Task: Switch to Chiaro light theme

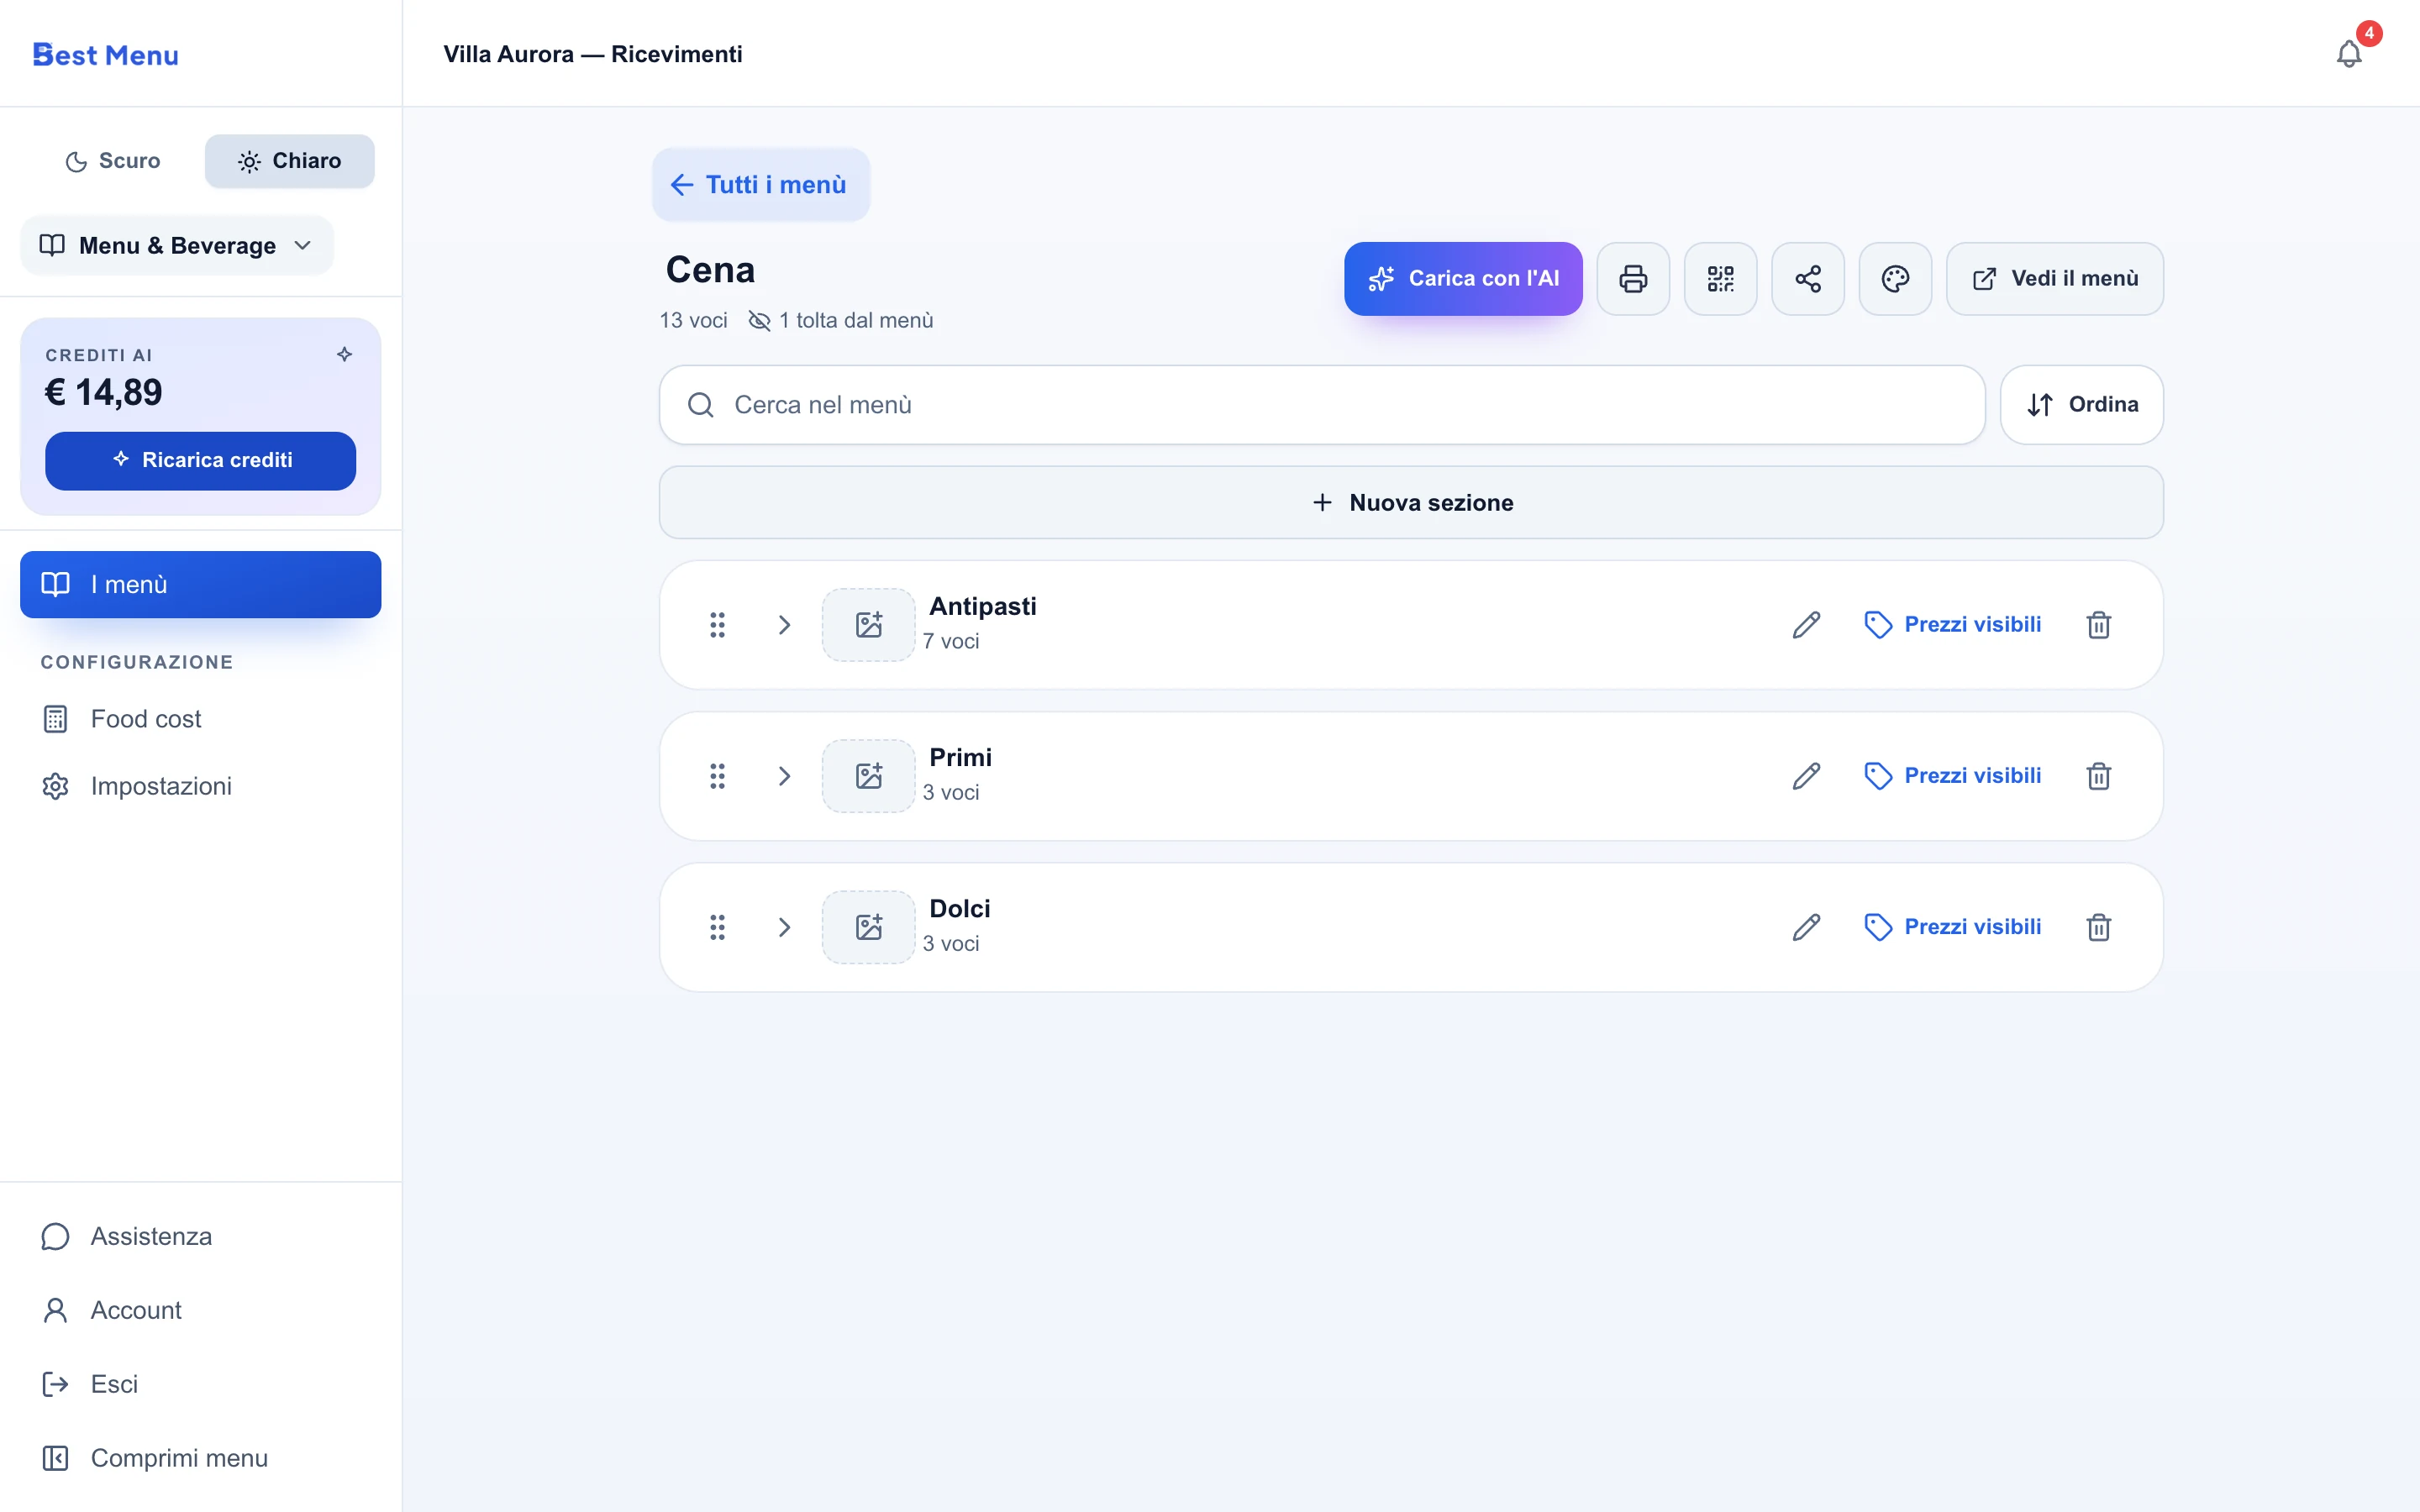Action: (290, 161)
